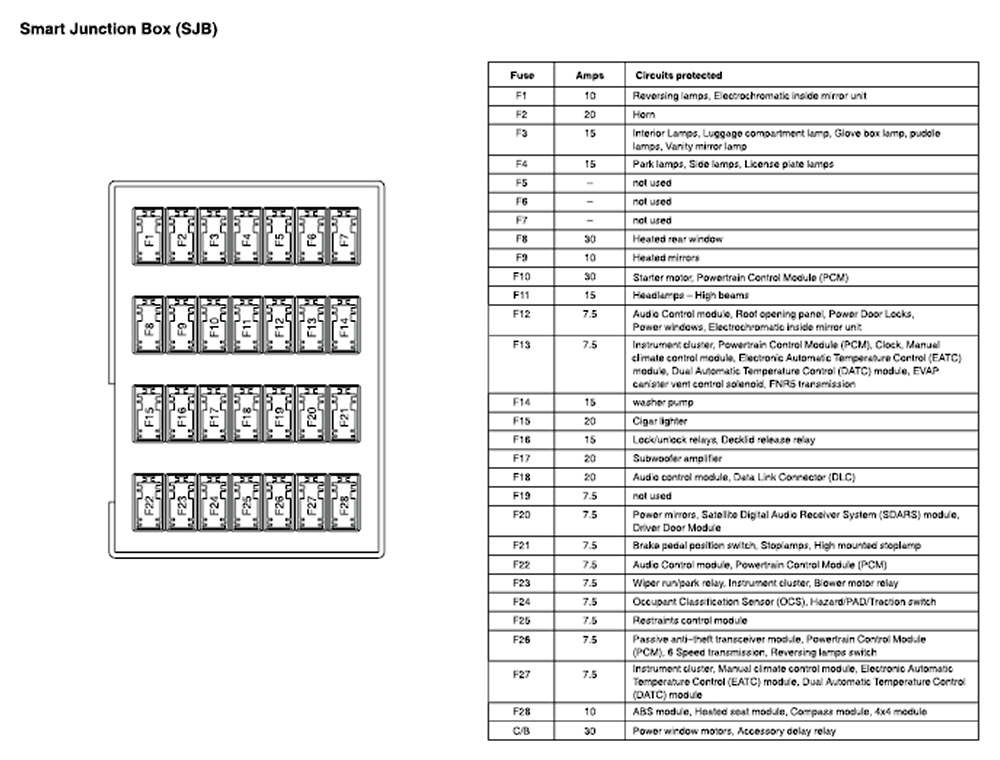The image size is (1000, 760).
Task: Select fuse F12 in the diagram
Action: click(279, 325)
